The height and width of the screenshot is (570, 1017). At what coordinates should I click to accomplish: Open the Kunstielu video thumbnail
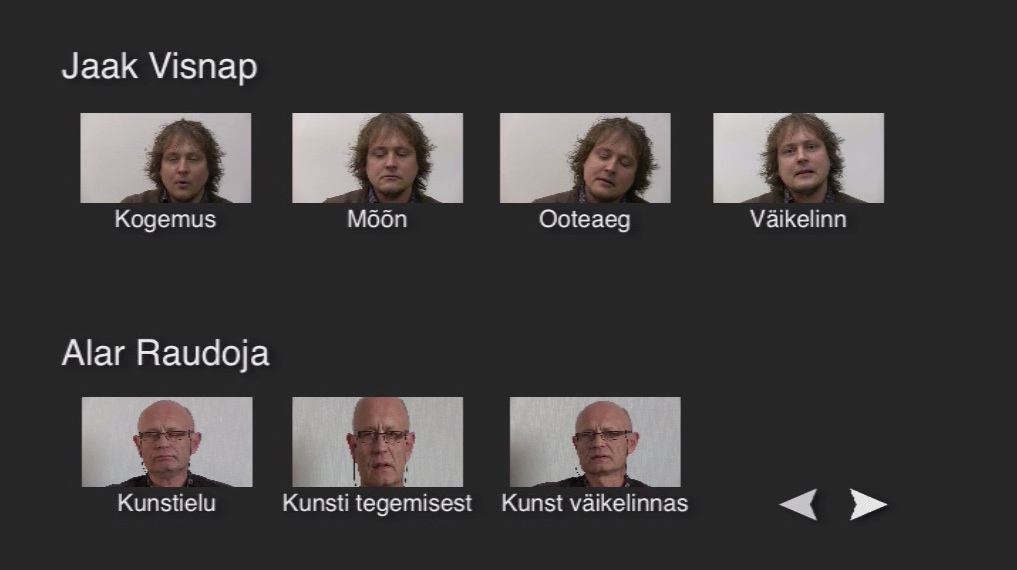click(x=167, y=442)
